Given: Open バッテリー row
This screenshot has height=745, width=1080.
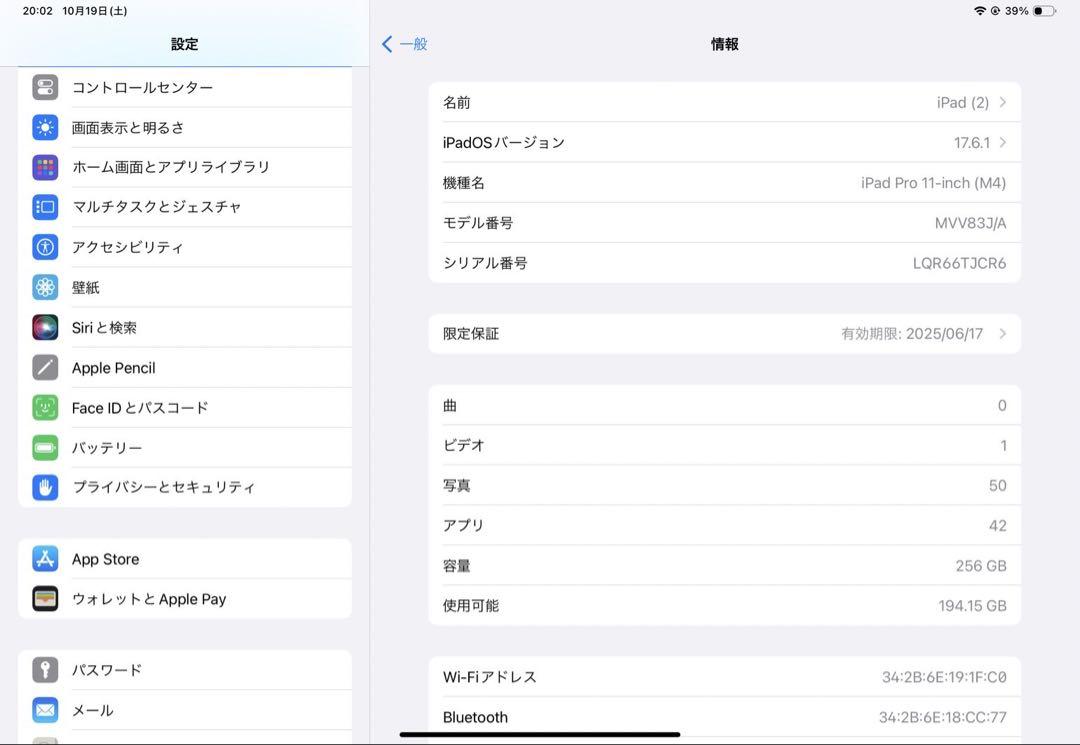Looking at the screenshot, I should [185, 448].
